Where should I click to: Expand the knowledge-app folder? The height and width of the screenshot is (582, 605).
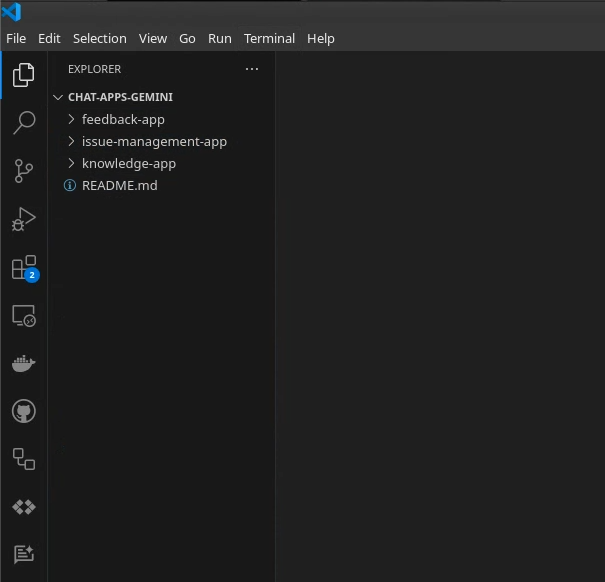128,163
